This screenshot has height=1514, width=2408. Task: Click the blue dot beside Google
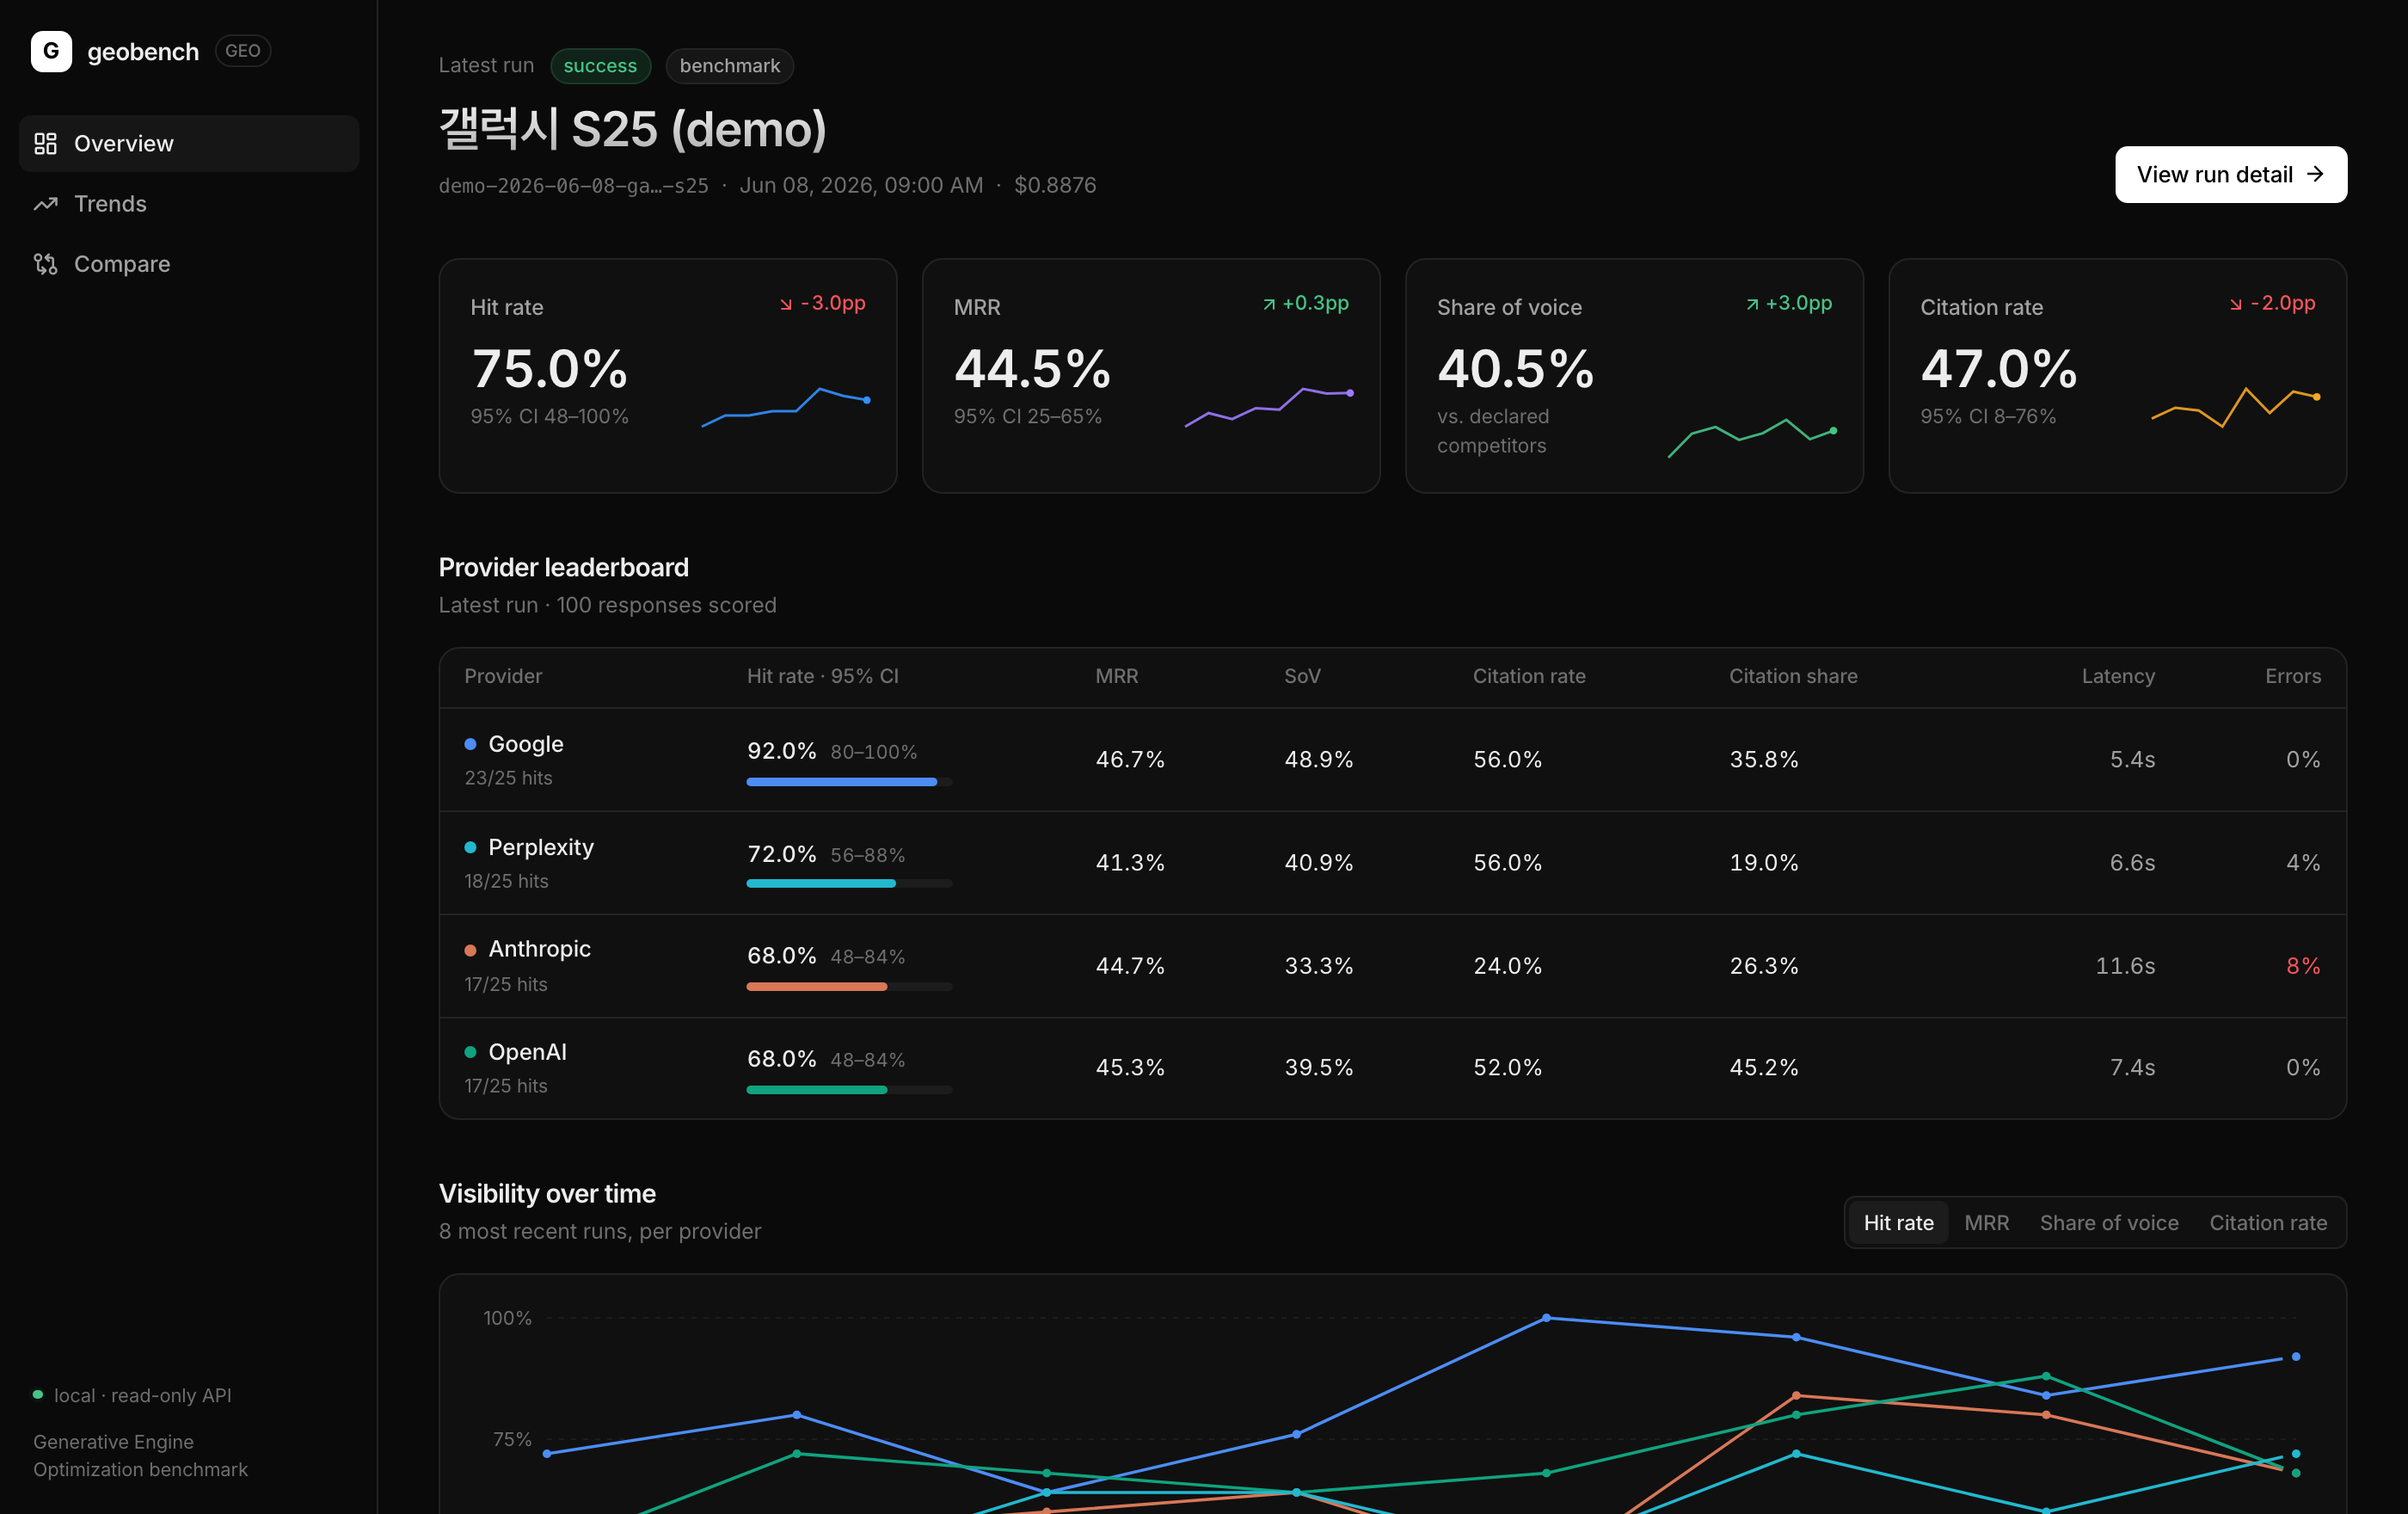(470, 744)
